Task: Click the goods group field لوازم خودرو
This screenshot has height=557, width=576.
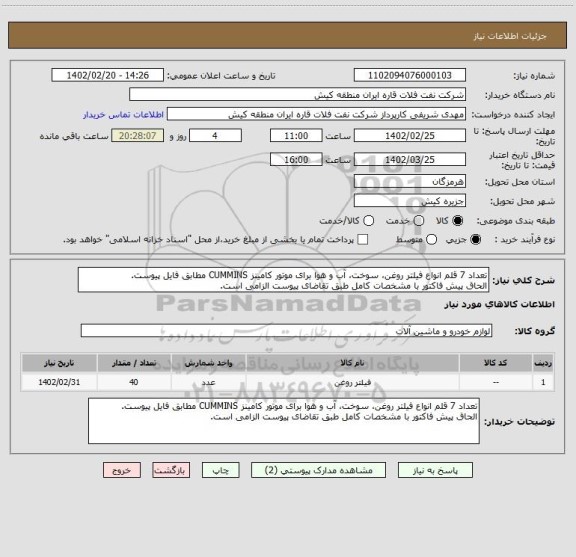Action: pos(287,331)
